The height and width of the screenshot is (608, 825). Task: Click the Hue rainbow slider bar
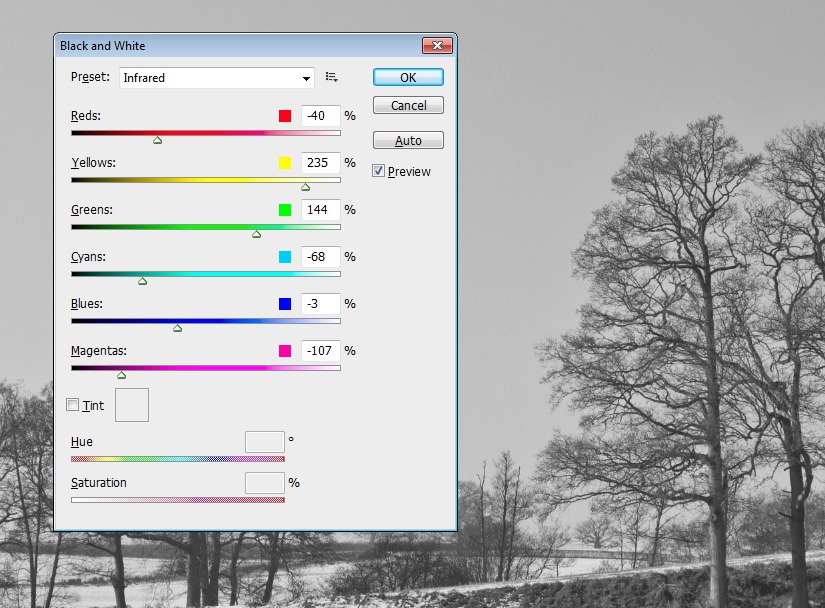click(178, 459)
